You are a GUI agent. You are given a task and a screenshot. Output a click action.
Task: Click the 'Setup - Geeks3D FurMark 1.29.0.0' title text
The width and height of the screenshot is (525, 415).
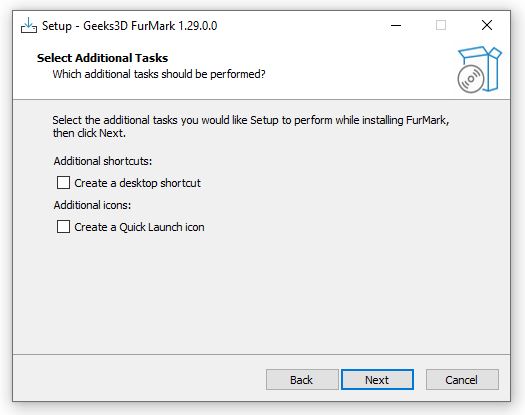[x=130, y=26]
